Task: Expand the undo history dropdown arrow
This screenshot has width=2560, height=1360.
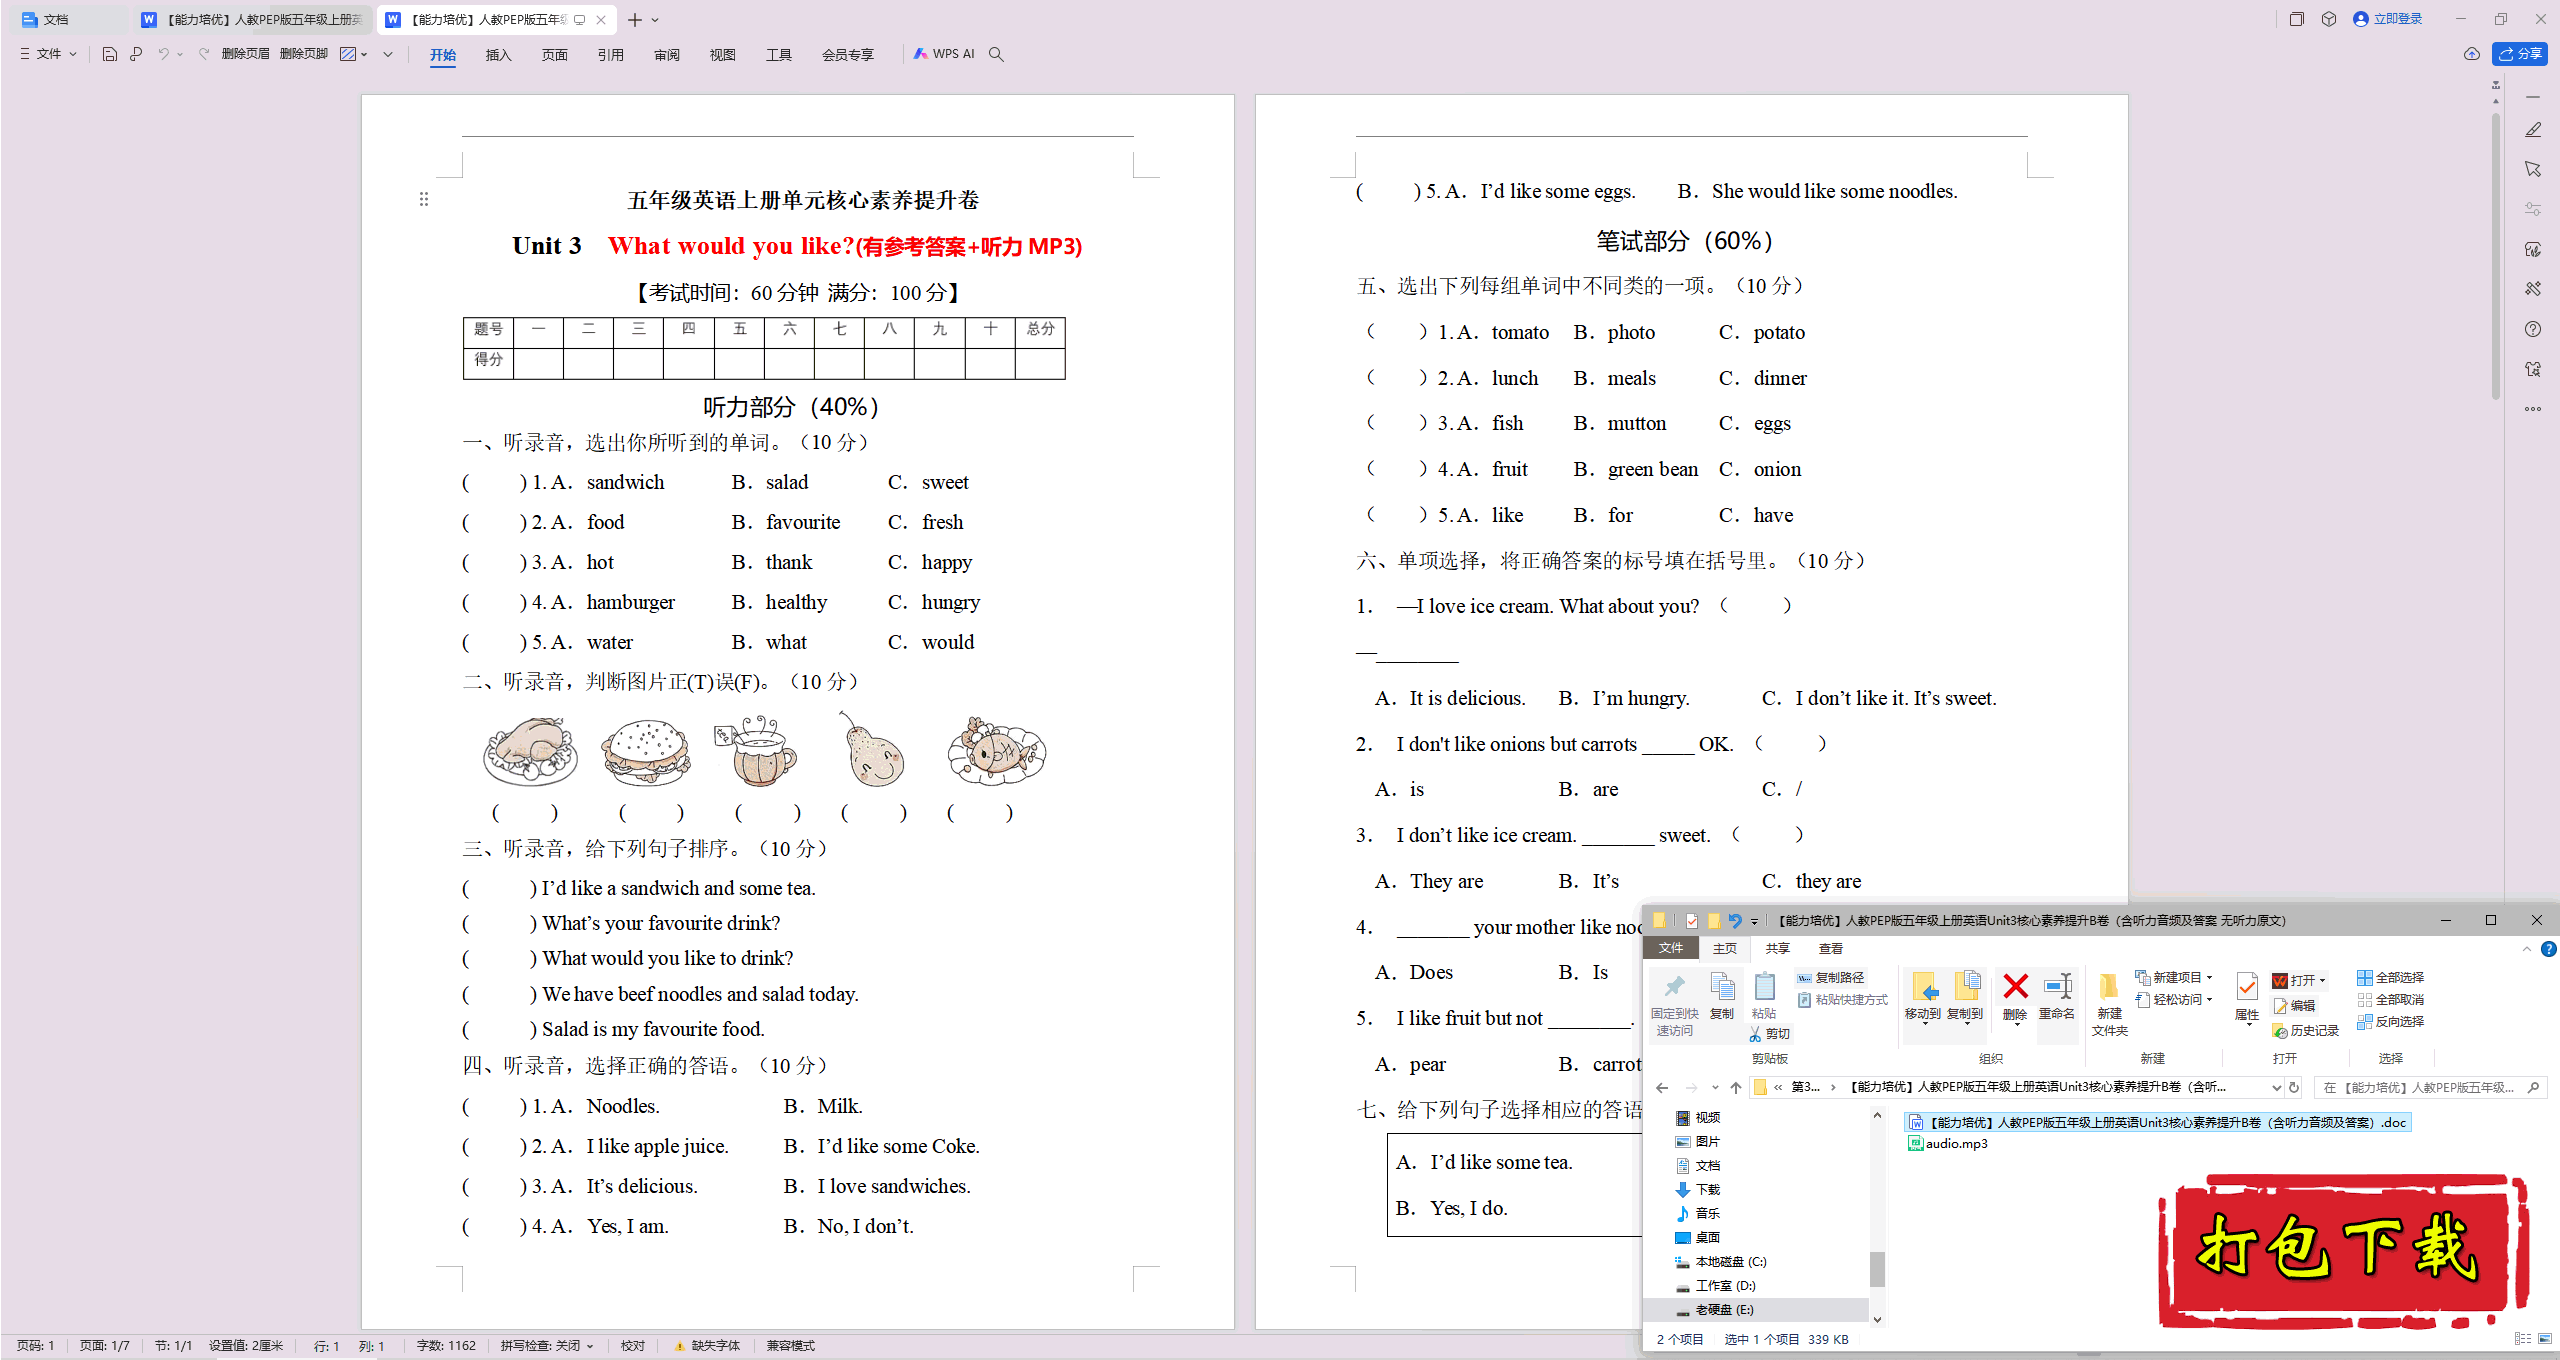Action: pyautogui.click(x=180, y=54)
